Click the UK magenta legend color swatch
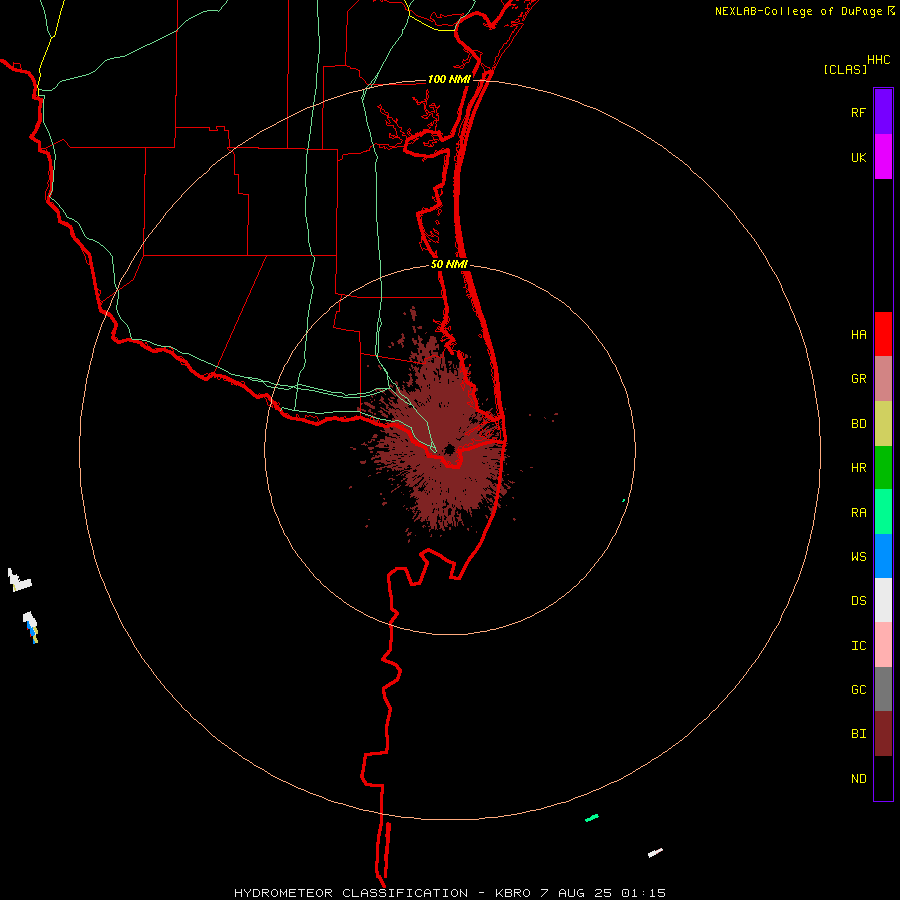Screen dimensions: 900x900 pyautogui.click(x=883, y=157)
